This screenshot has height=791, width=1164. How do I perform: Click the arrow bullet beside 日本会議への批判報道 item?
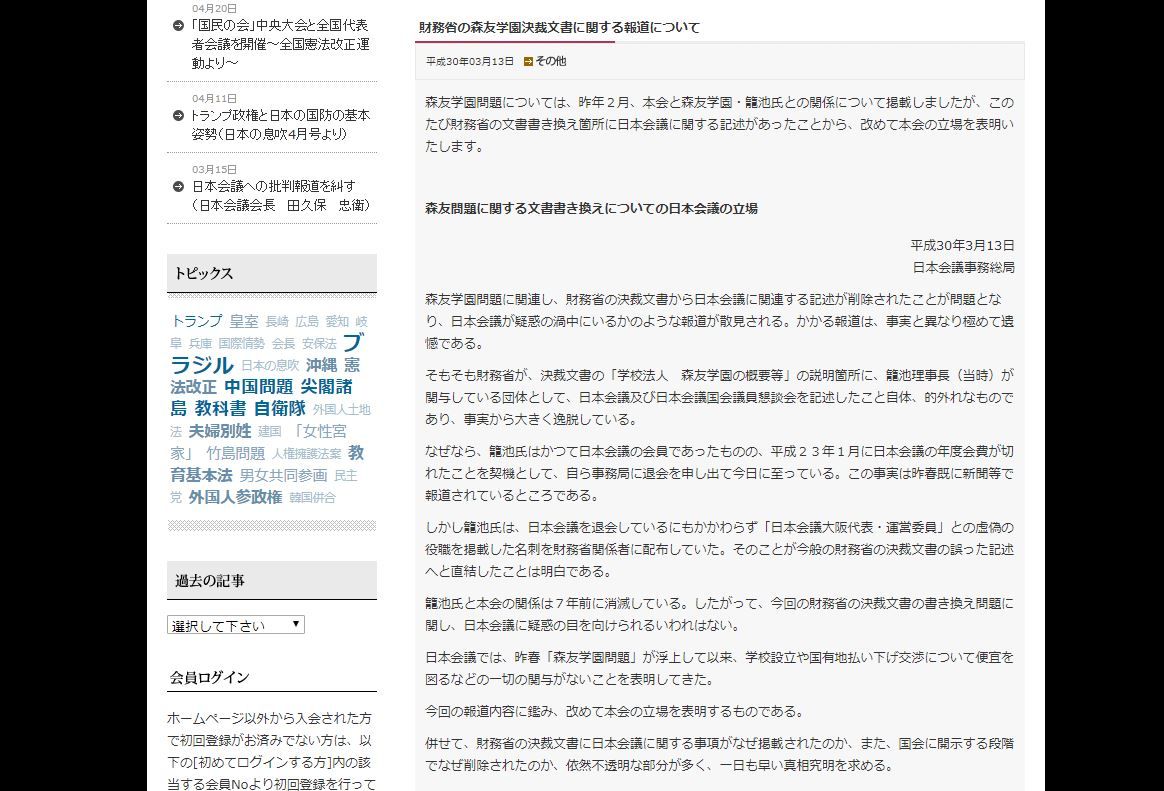click(x=178, y=187)
